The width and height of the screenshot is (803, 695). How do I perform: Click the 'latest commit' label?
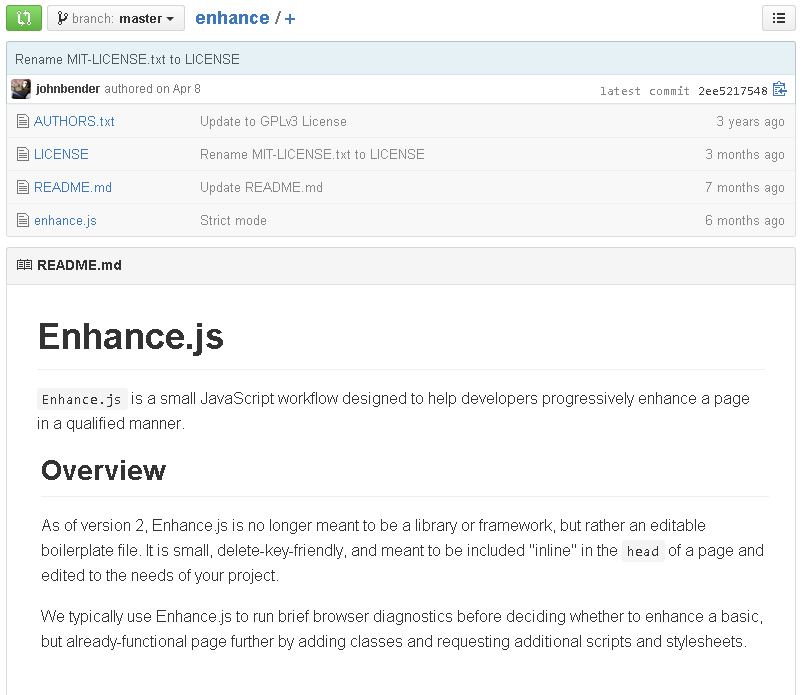point(645,91)
